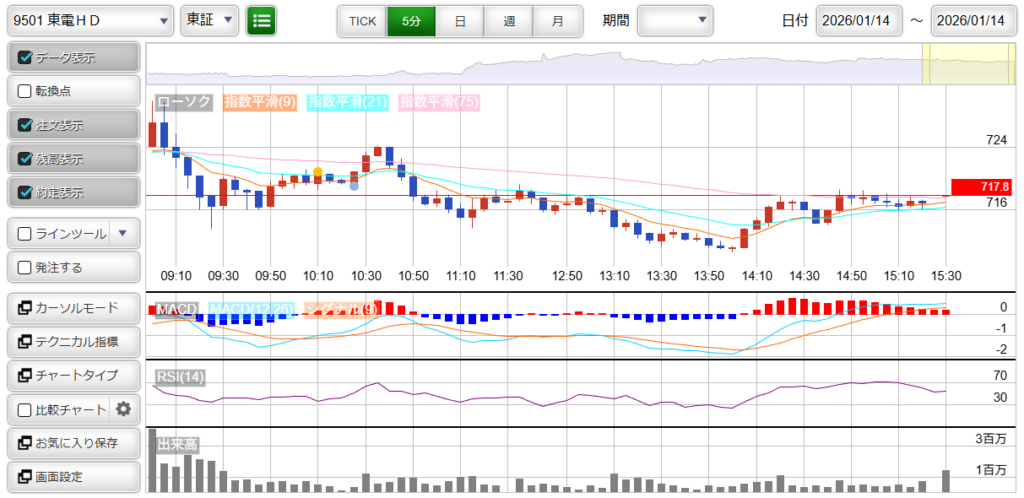Click the RSI(14) indicator label
The height and width of the screenshot is (498, 1024).
pyautogui.click(x=180, y=377)
